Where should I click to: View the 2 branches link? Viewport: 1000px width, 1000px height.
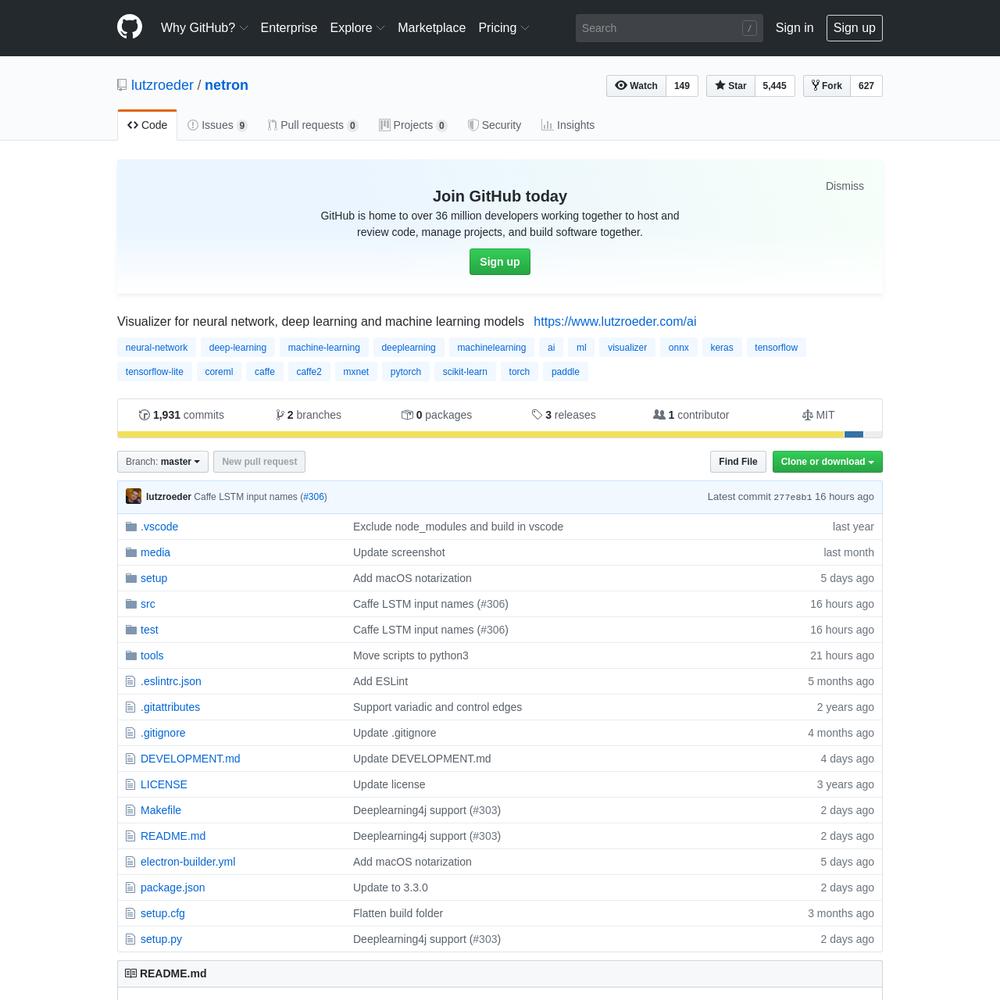(x=308, y=415)
